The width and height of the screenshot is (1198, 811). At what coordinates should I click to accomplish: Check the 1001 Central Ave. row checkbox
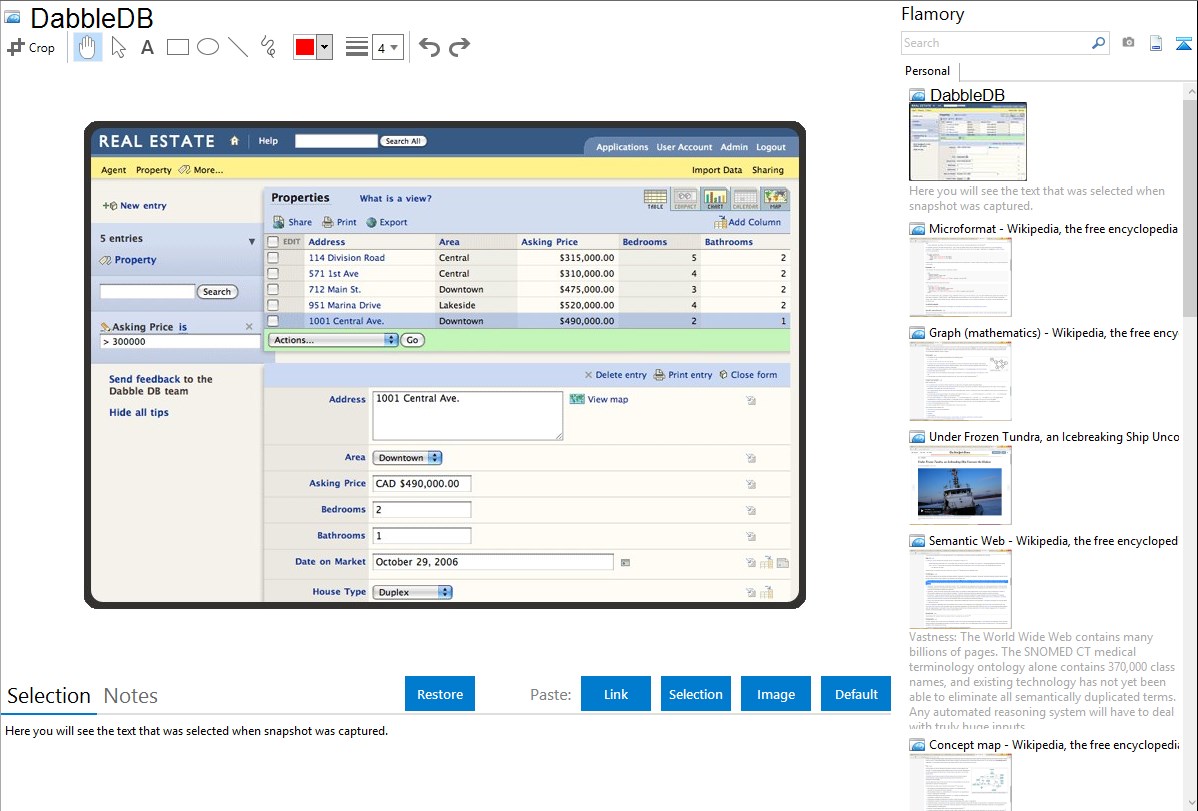pos(273,321)
